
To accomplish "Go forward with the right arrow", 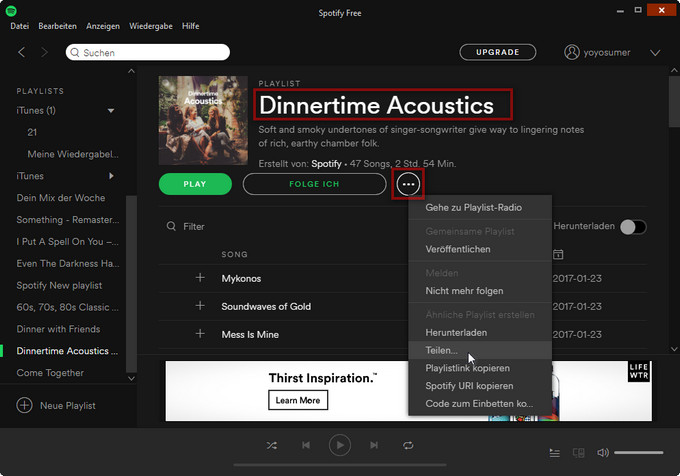I will tap(44, 52).
